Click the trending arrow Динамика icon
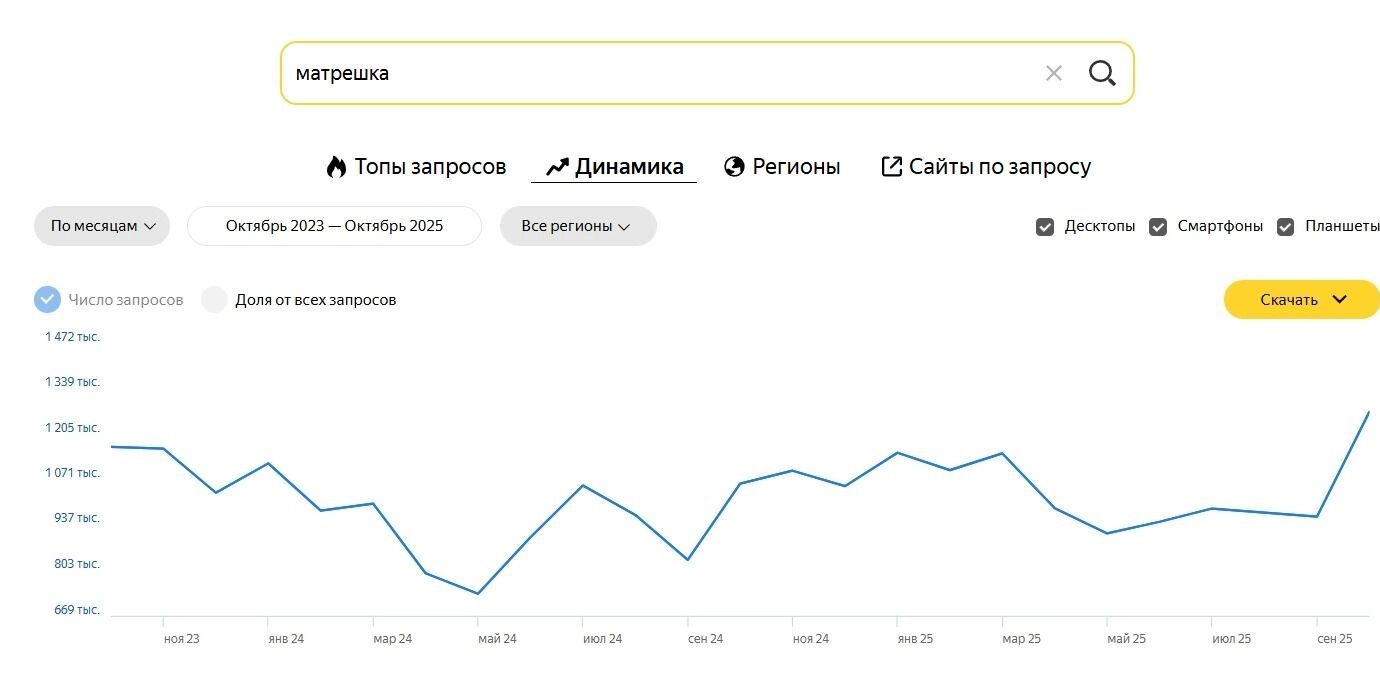This screenshot has height=684, width=1380. click(557, 167)
